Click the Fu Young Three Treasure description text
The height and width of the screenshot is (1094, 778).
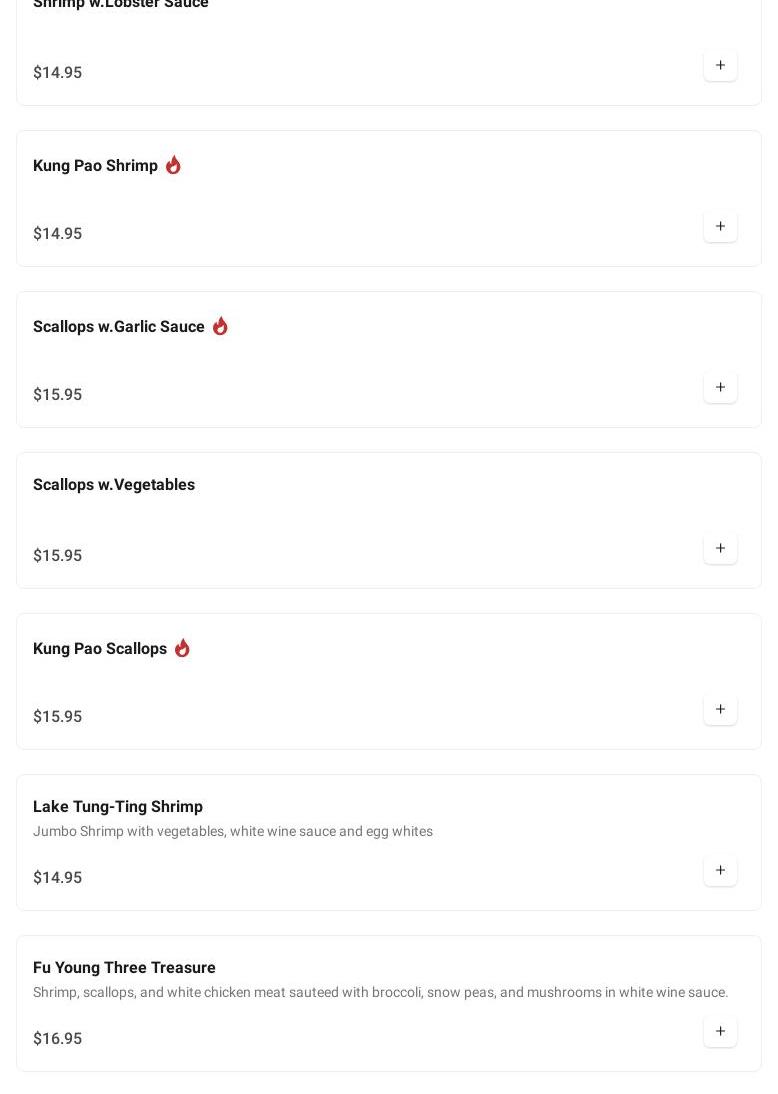click(380, 993)
